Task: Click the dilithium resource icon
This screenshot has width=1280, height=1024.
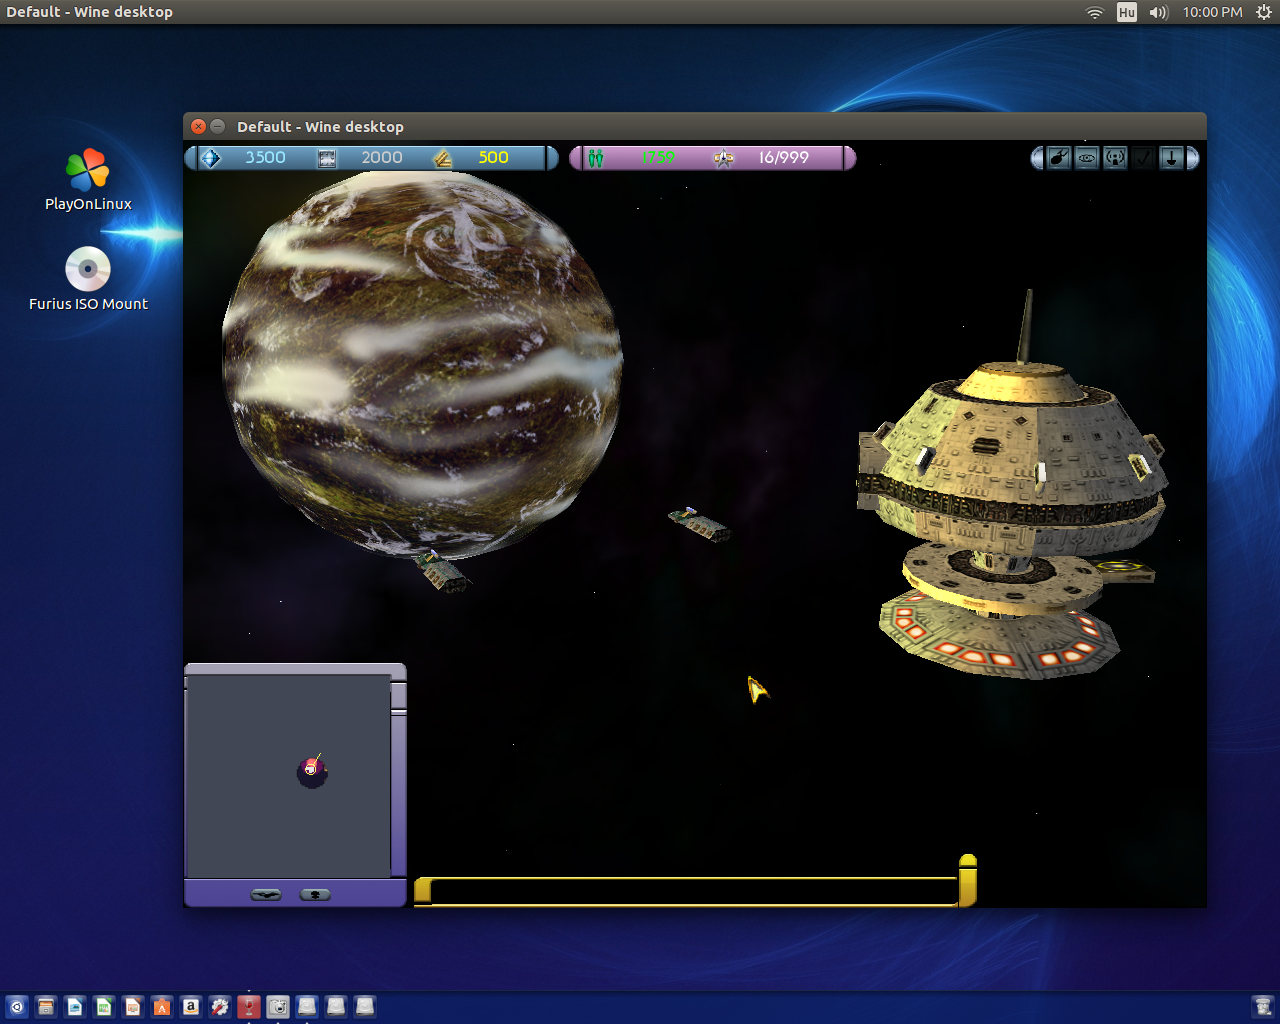Action: [210, 158]
